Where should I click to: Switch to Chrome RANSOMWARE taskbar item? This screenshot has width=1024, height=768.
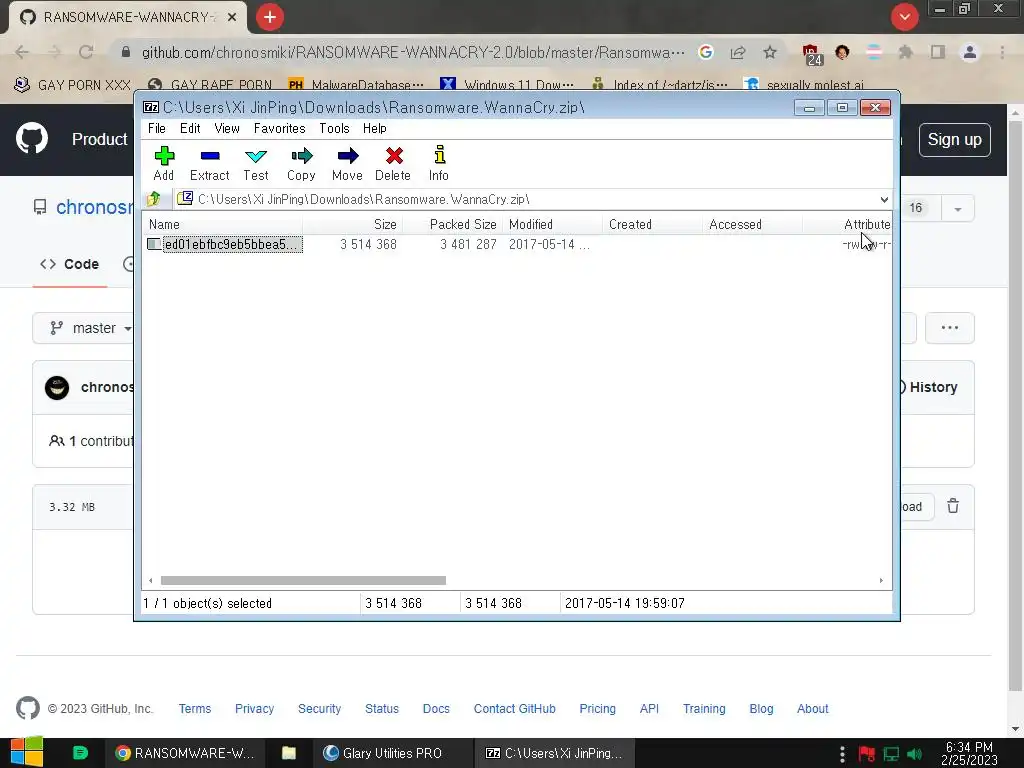pos(185,753)
